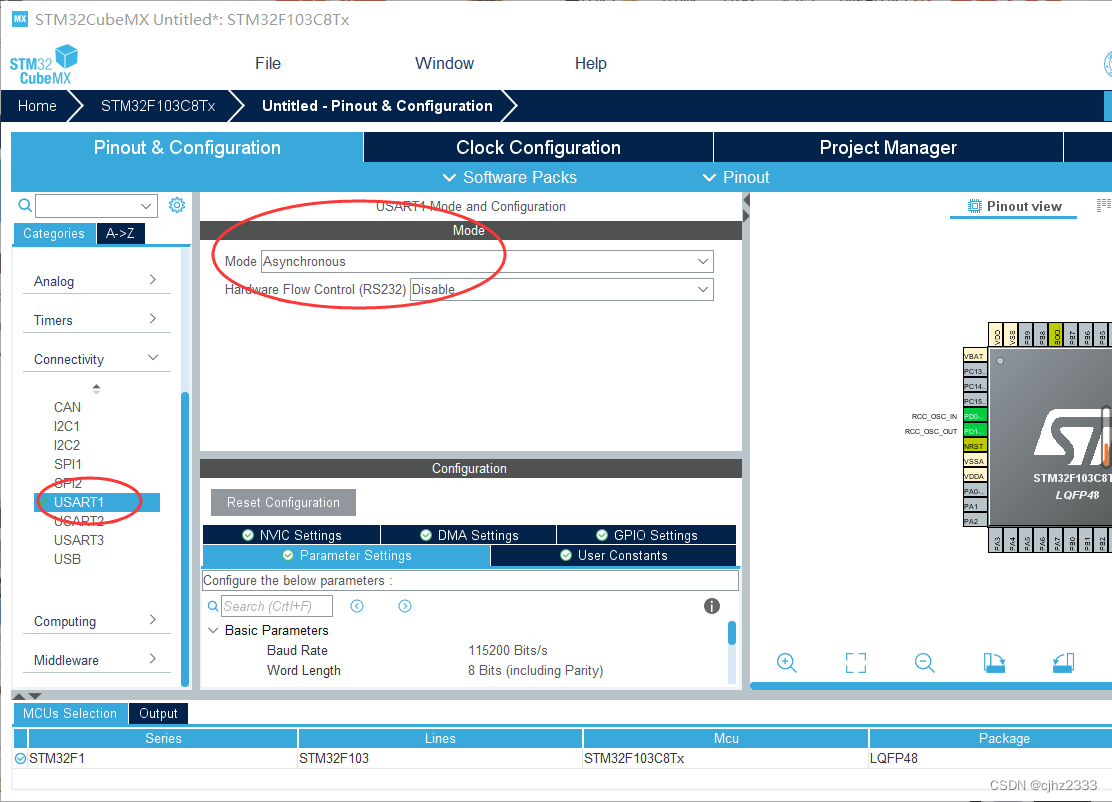Open the Pinout dropdown menu
This screenshot has width=1112, height=802.
coord(735,177)
